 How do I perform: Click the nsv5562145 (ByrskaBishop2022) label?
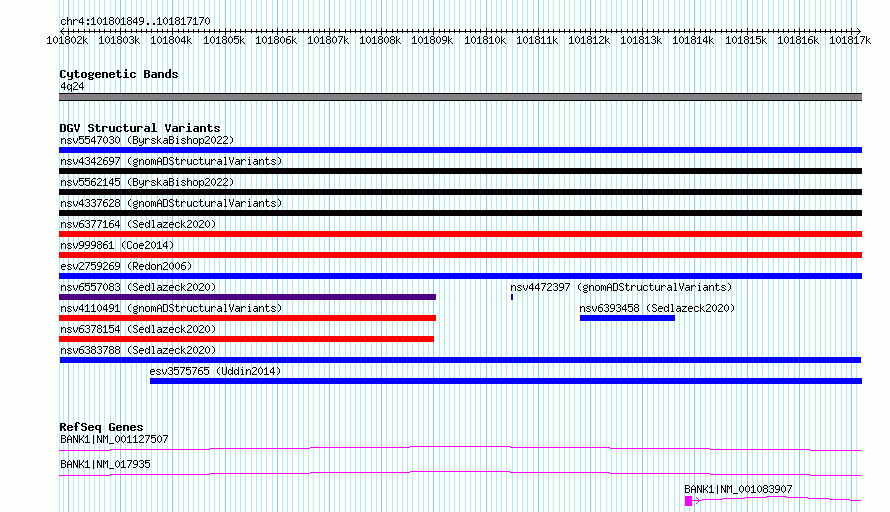tap(147, 182)
